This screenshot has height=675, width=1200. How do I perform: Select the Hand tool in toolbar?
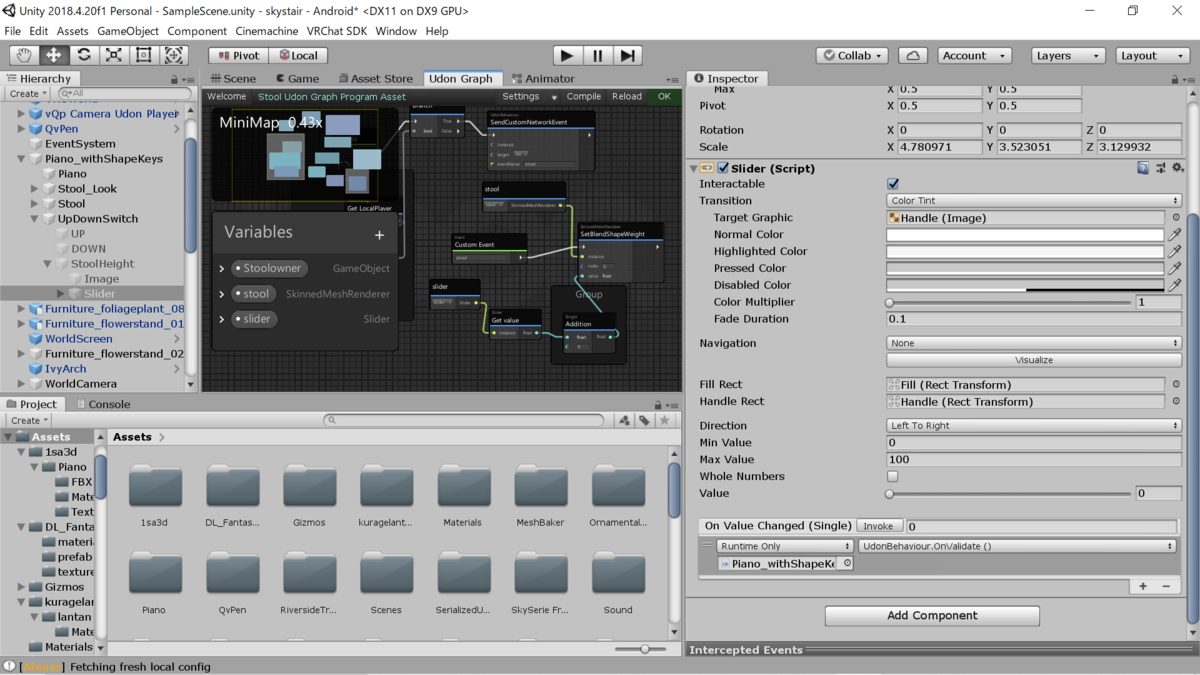[x=24, y=55]
